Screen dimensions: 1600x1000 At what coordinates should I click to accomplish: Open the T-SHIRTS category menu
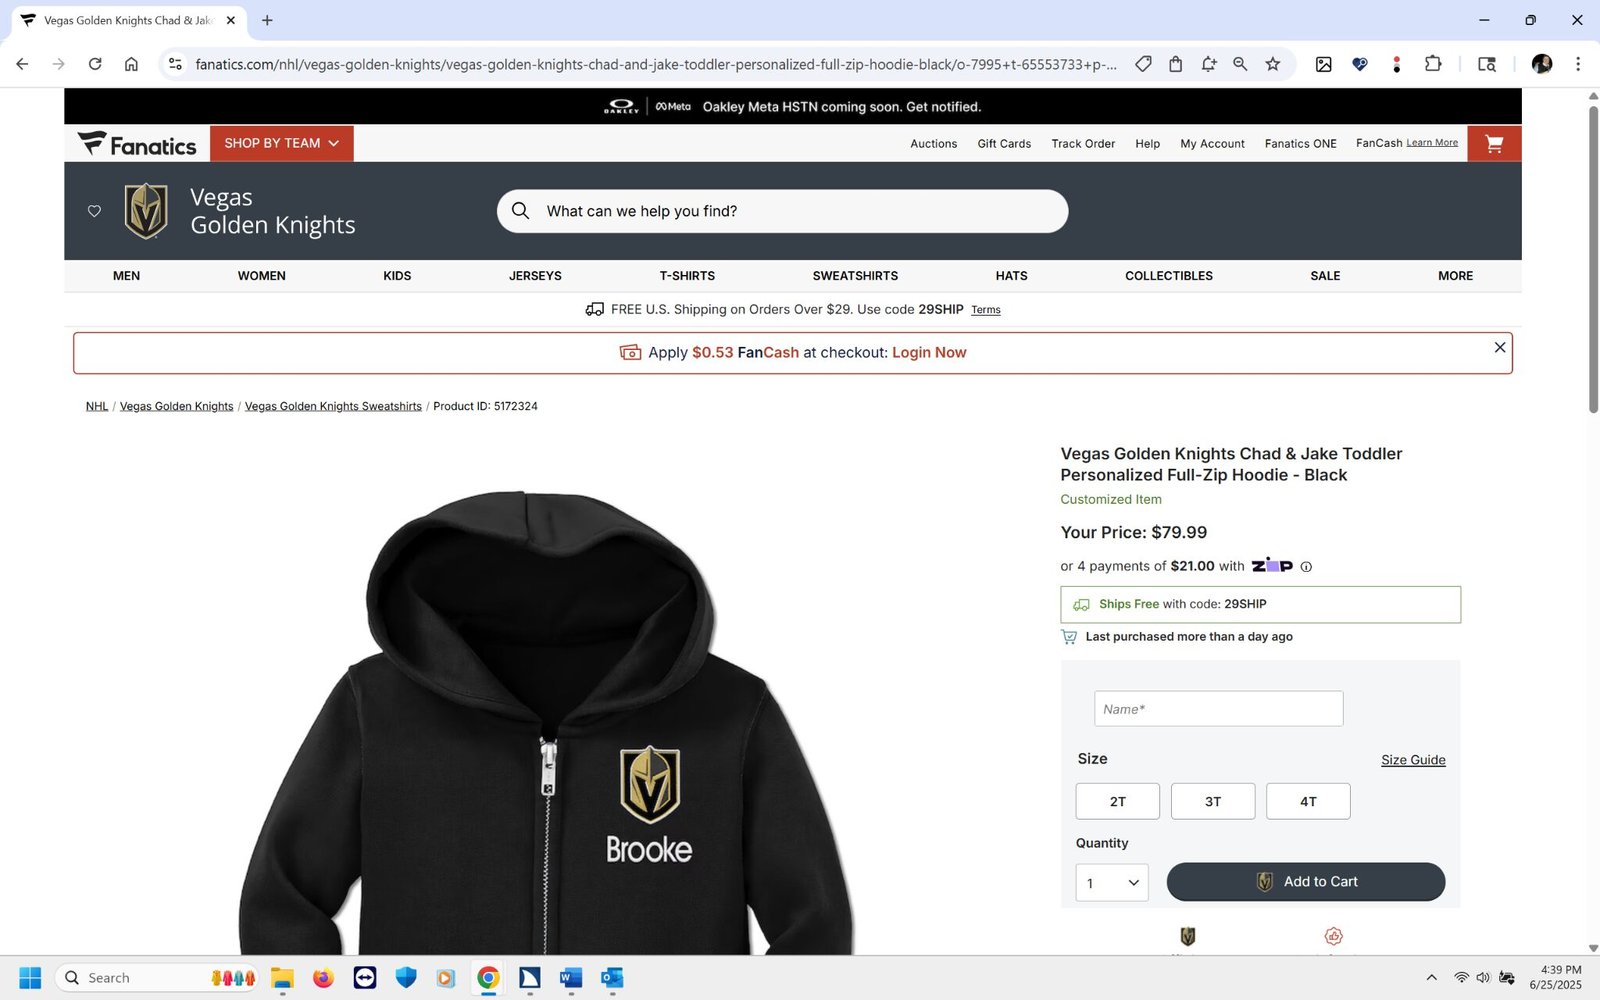[x=687, y=276]
